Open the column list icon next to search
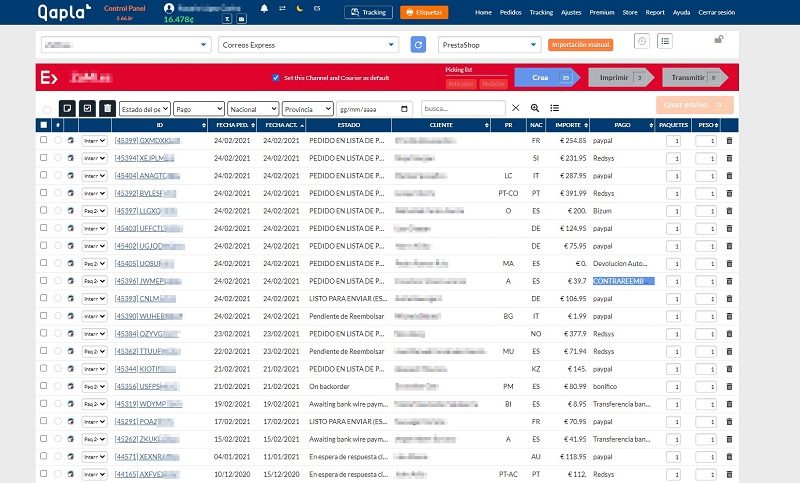The height and width of the screenshot is (483, 800). point(555,108)
